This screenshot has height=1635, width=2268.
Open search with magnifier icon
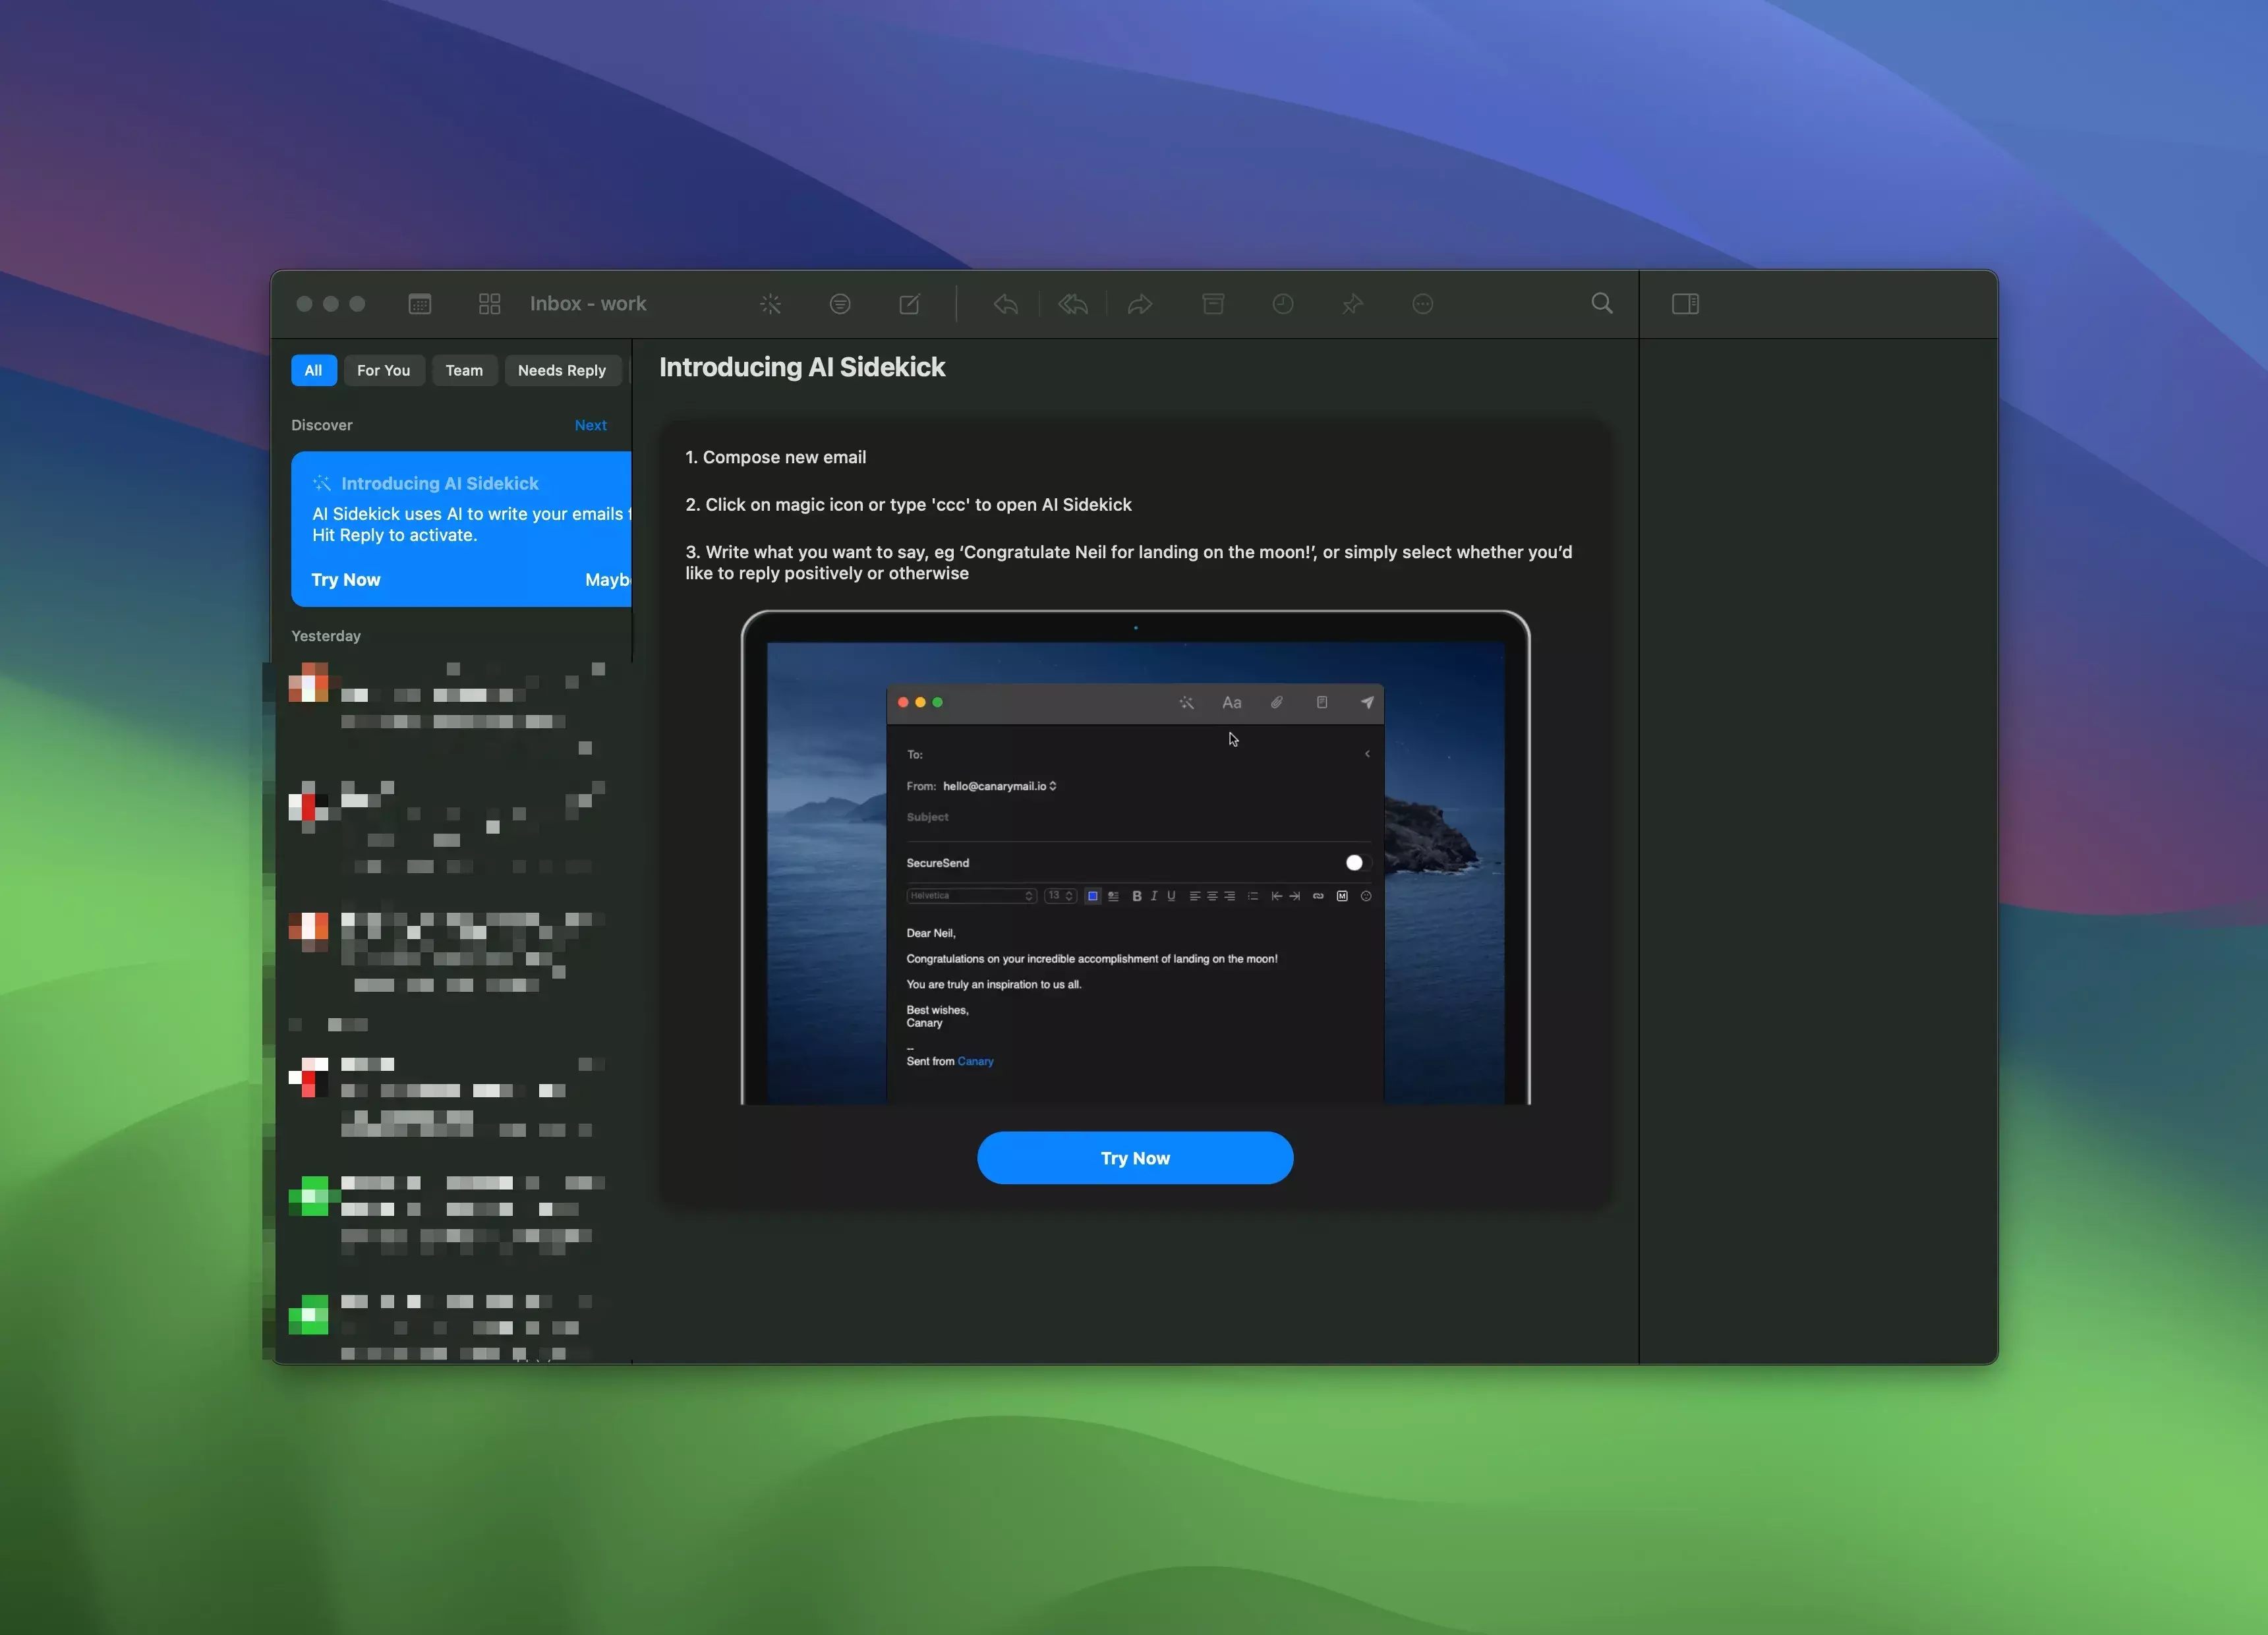coord(1602,304)
